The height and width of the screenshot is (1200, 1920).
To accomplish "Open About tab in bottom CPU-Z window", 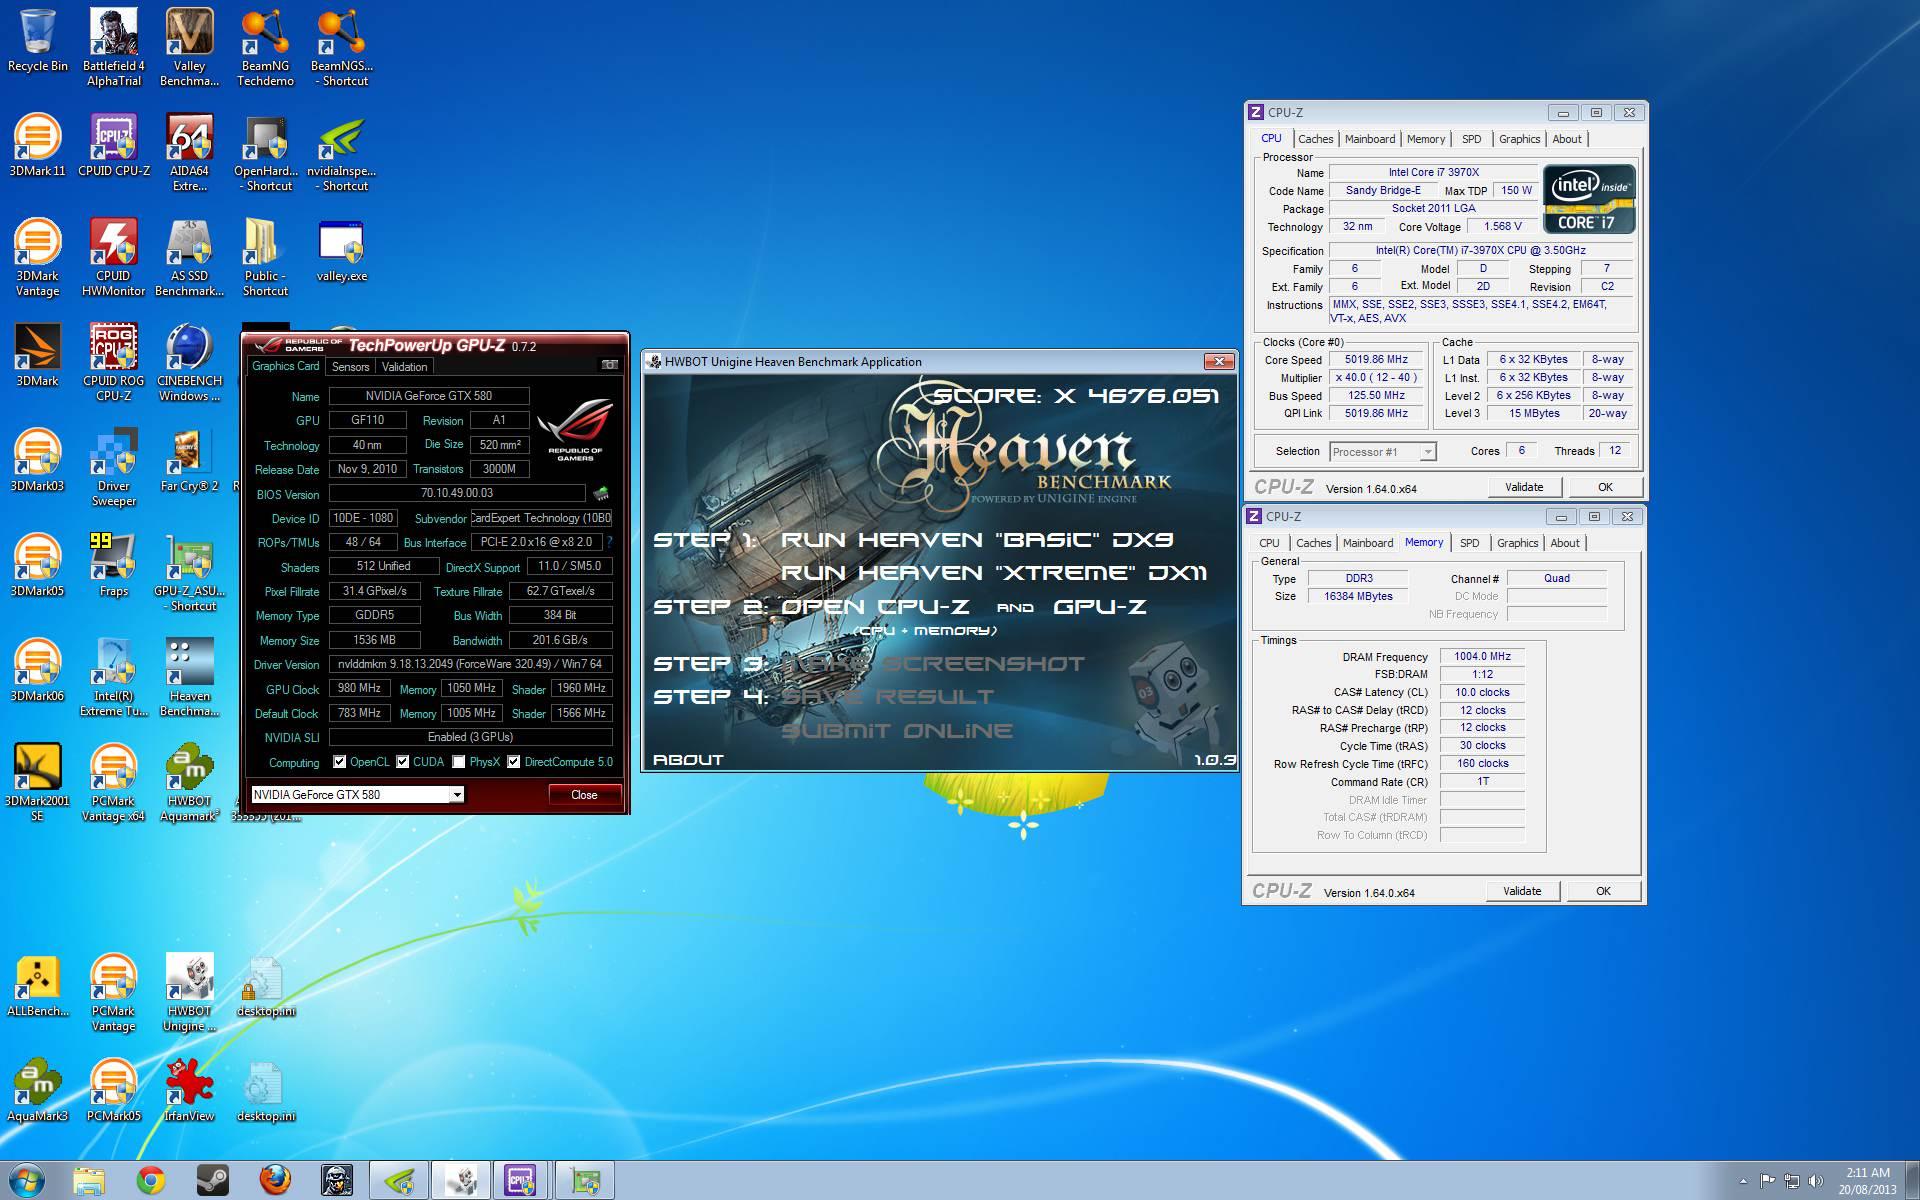I will (x=1565, y=543).
